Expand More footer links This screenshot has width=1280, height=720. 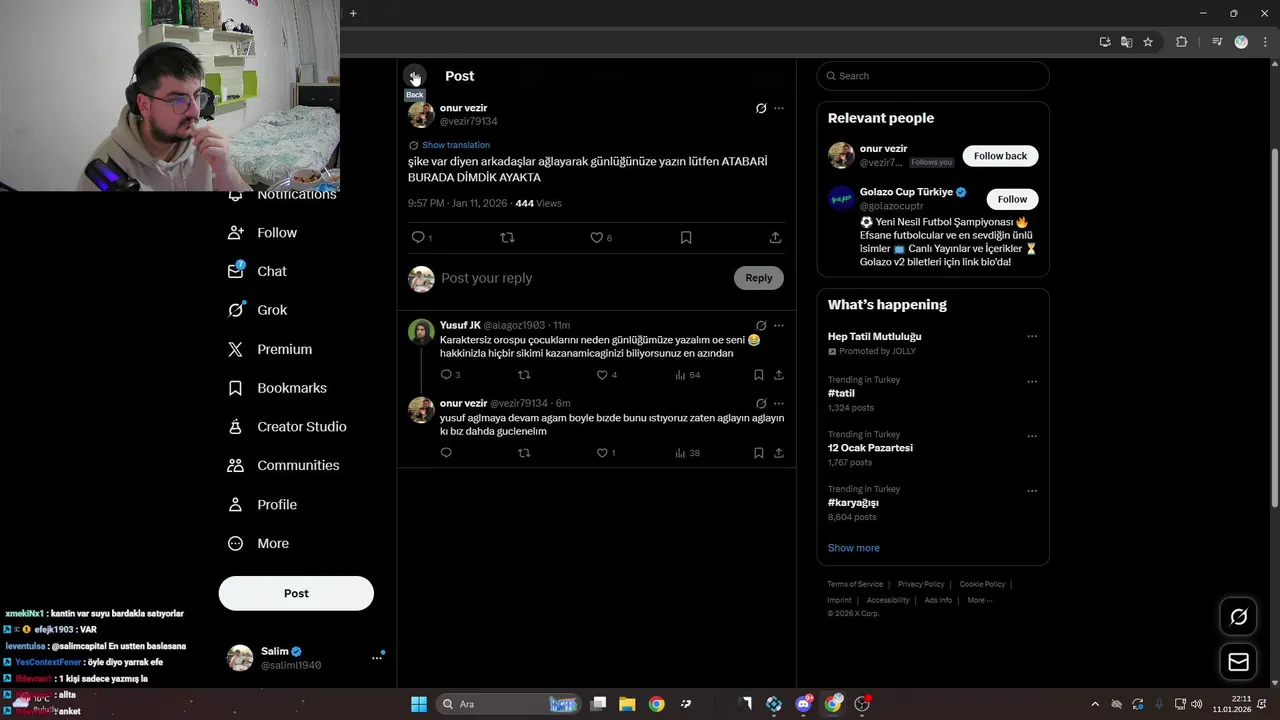[x=979, y=600]
